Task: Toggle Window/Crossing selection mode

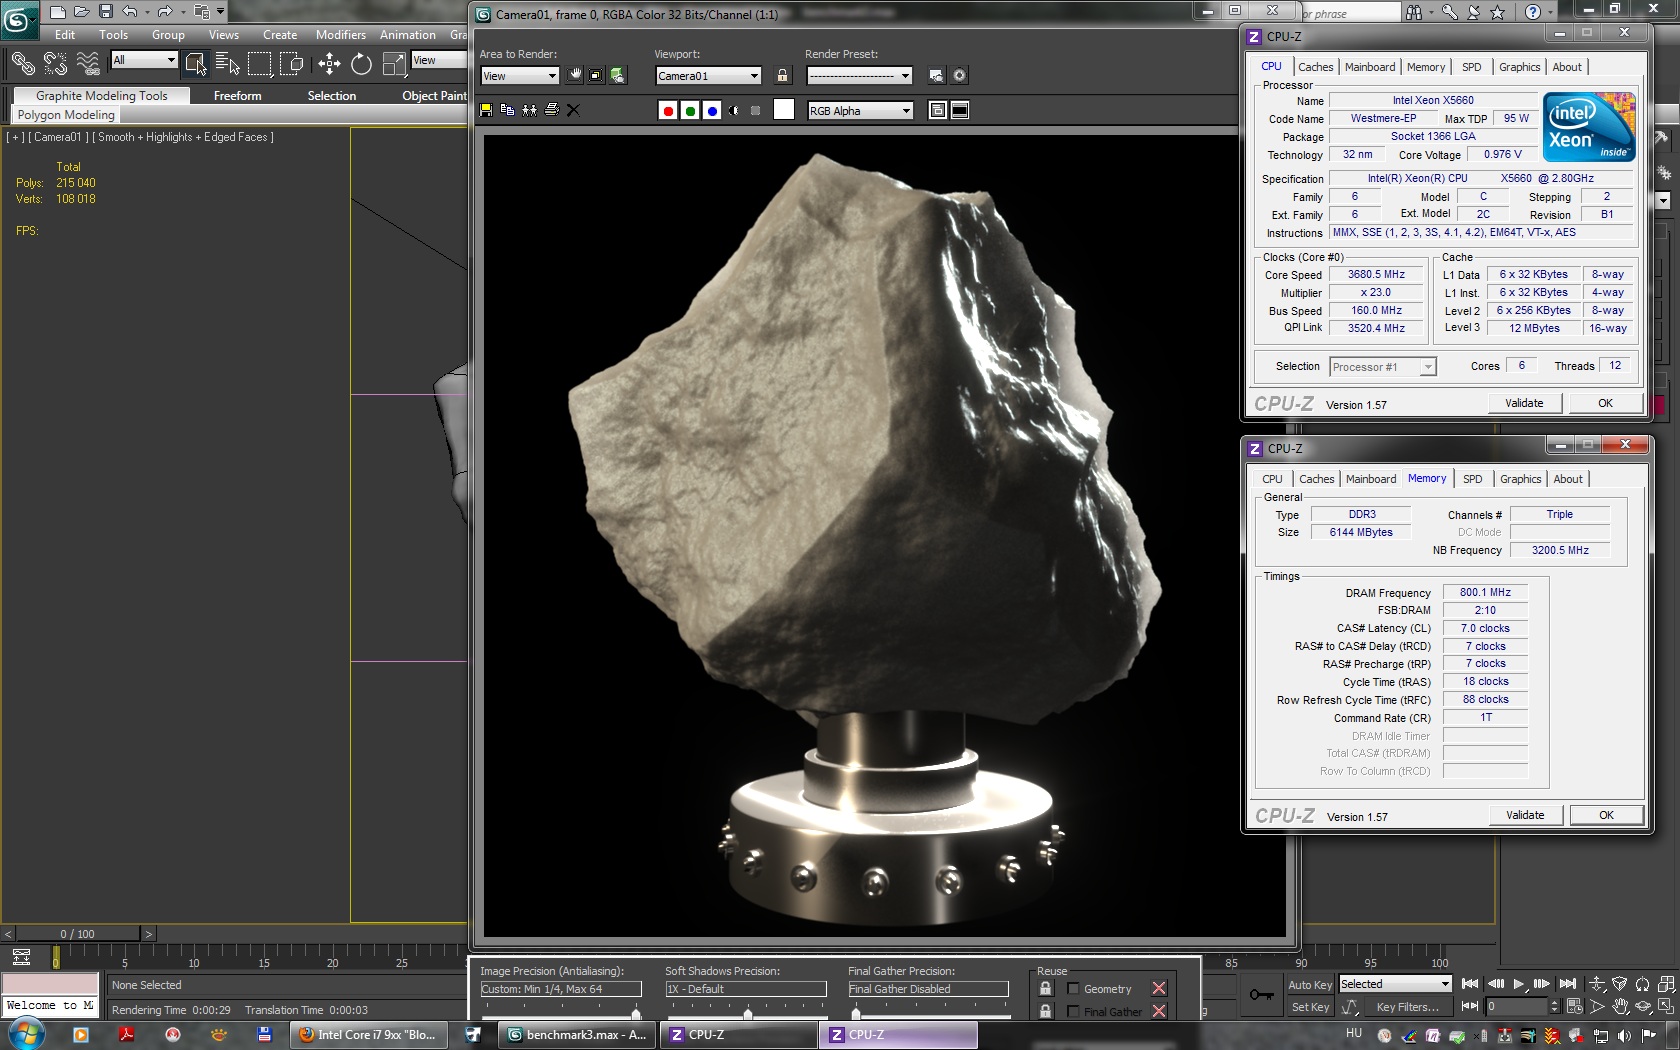Action: click(x=292, y=64)
